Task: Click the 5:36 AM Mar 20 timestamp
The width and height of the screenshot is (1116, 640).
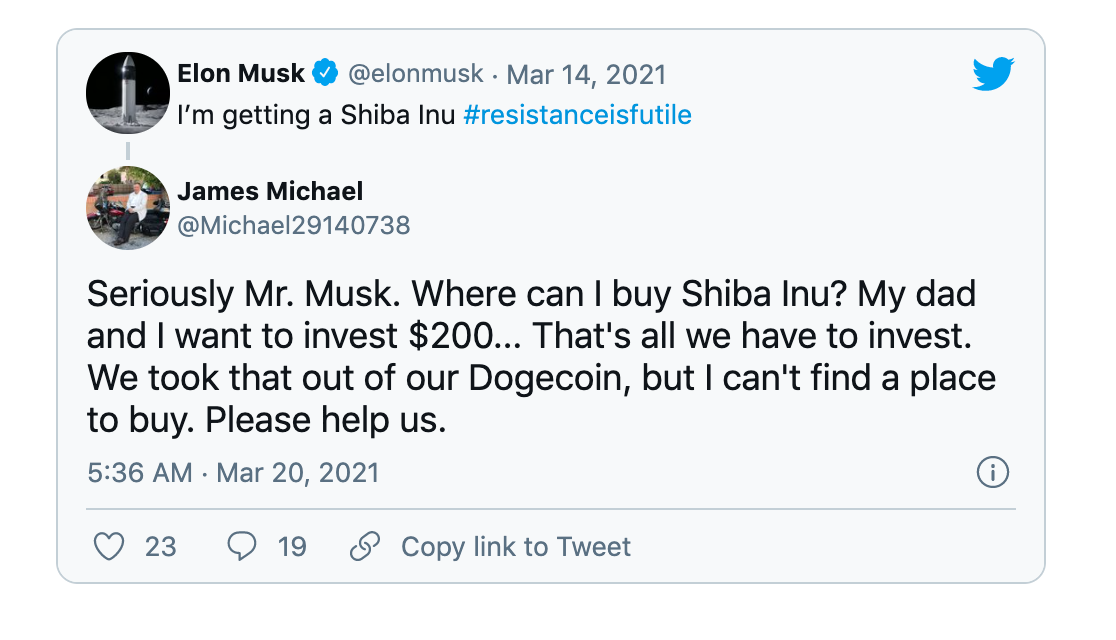Action: pos(233,472)
